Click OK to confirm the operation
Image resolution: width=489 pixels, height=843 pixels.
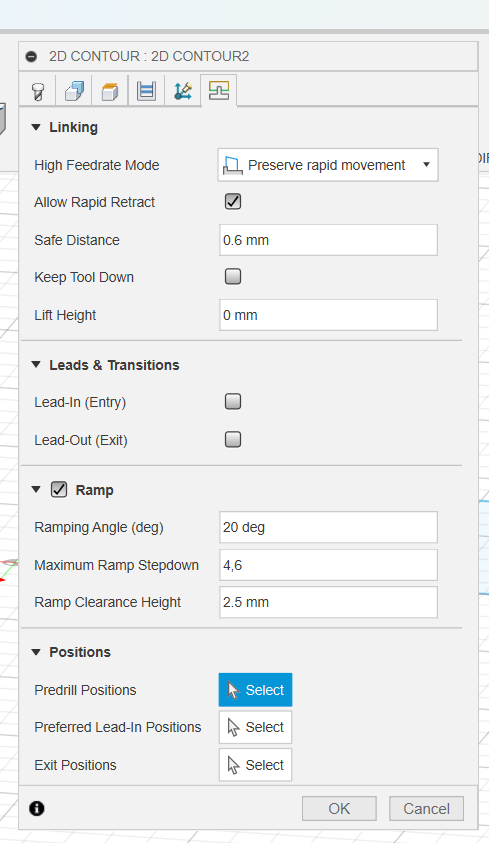pyautogui.click(x=339, y=809)
